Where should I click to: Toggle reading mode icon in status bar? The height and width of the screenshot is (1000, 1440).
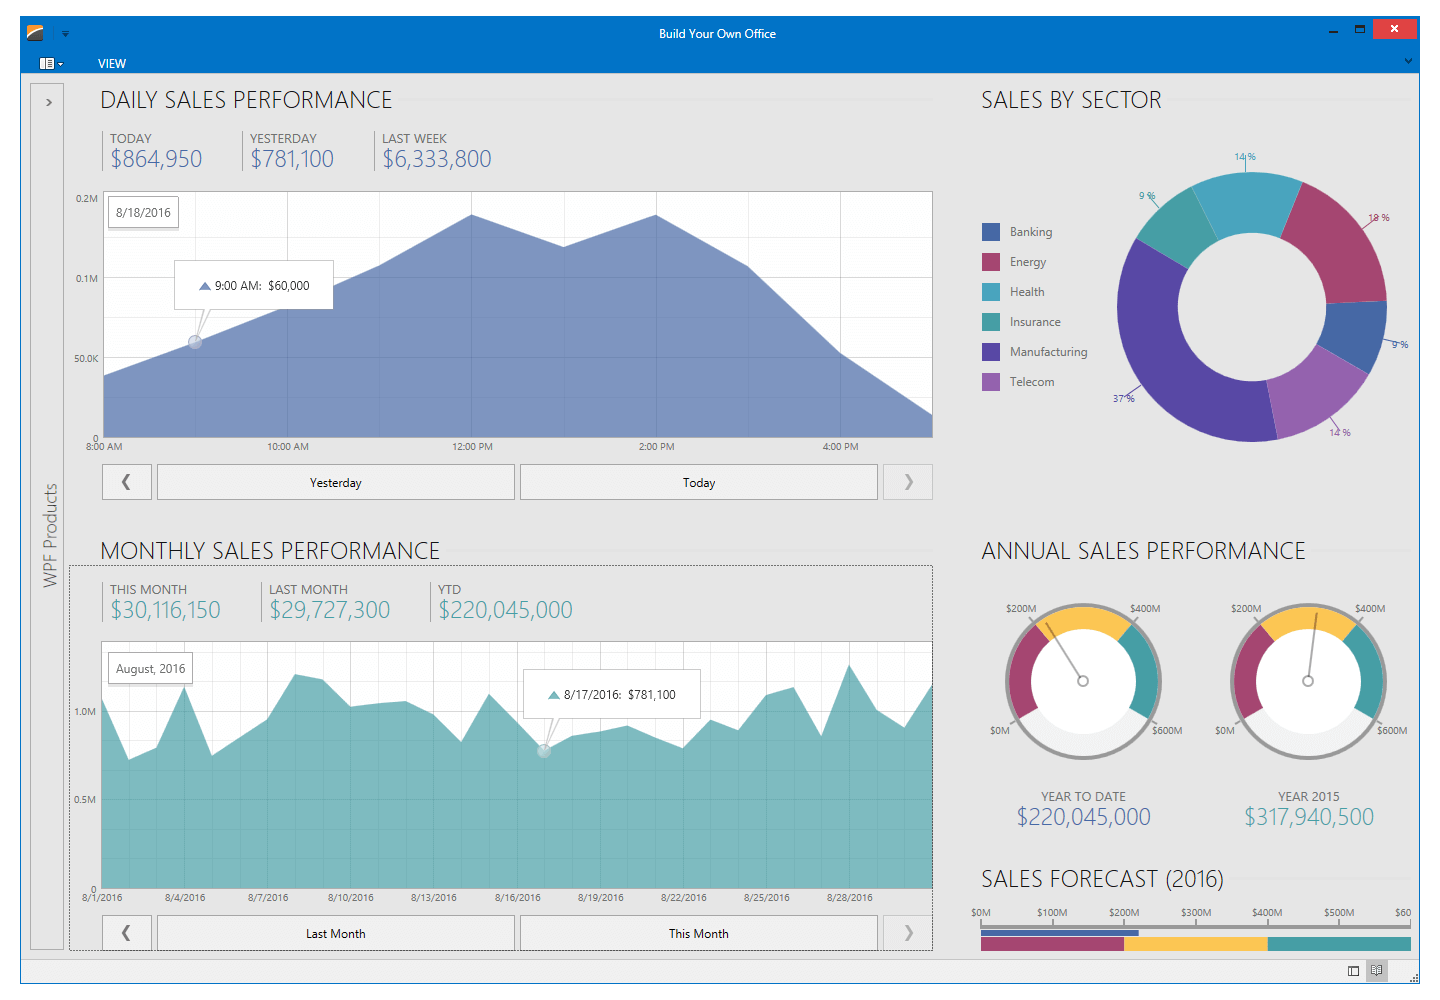coord(1377,971)
